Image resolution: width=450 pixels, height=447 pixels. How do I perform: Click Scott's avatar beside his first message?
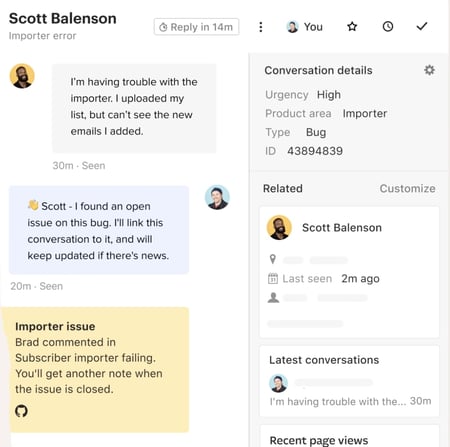22,76
